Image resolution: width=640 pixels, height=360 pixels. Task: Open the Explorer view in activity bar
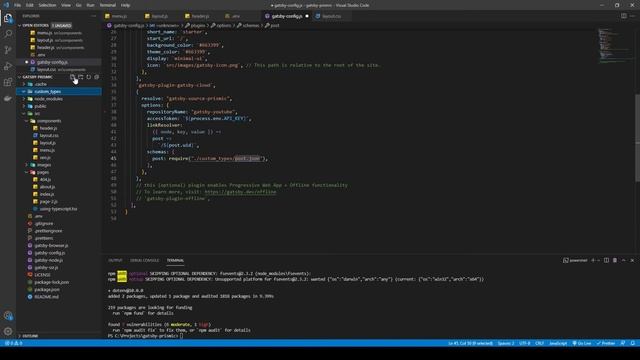point(8,18)
